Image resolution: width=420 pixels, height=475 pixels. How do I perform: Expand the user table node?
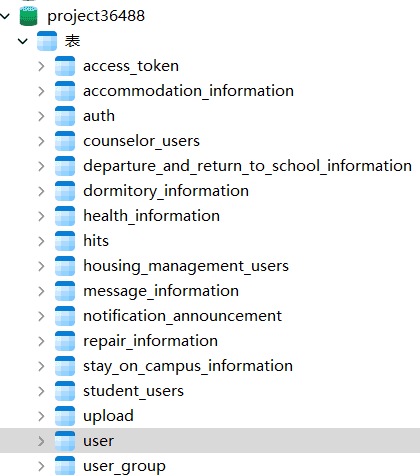click(x=41, y=441)
